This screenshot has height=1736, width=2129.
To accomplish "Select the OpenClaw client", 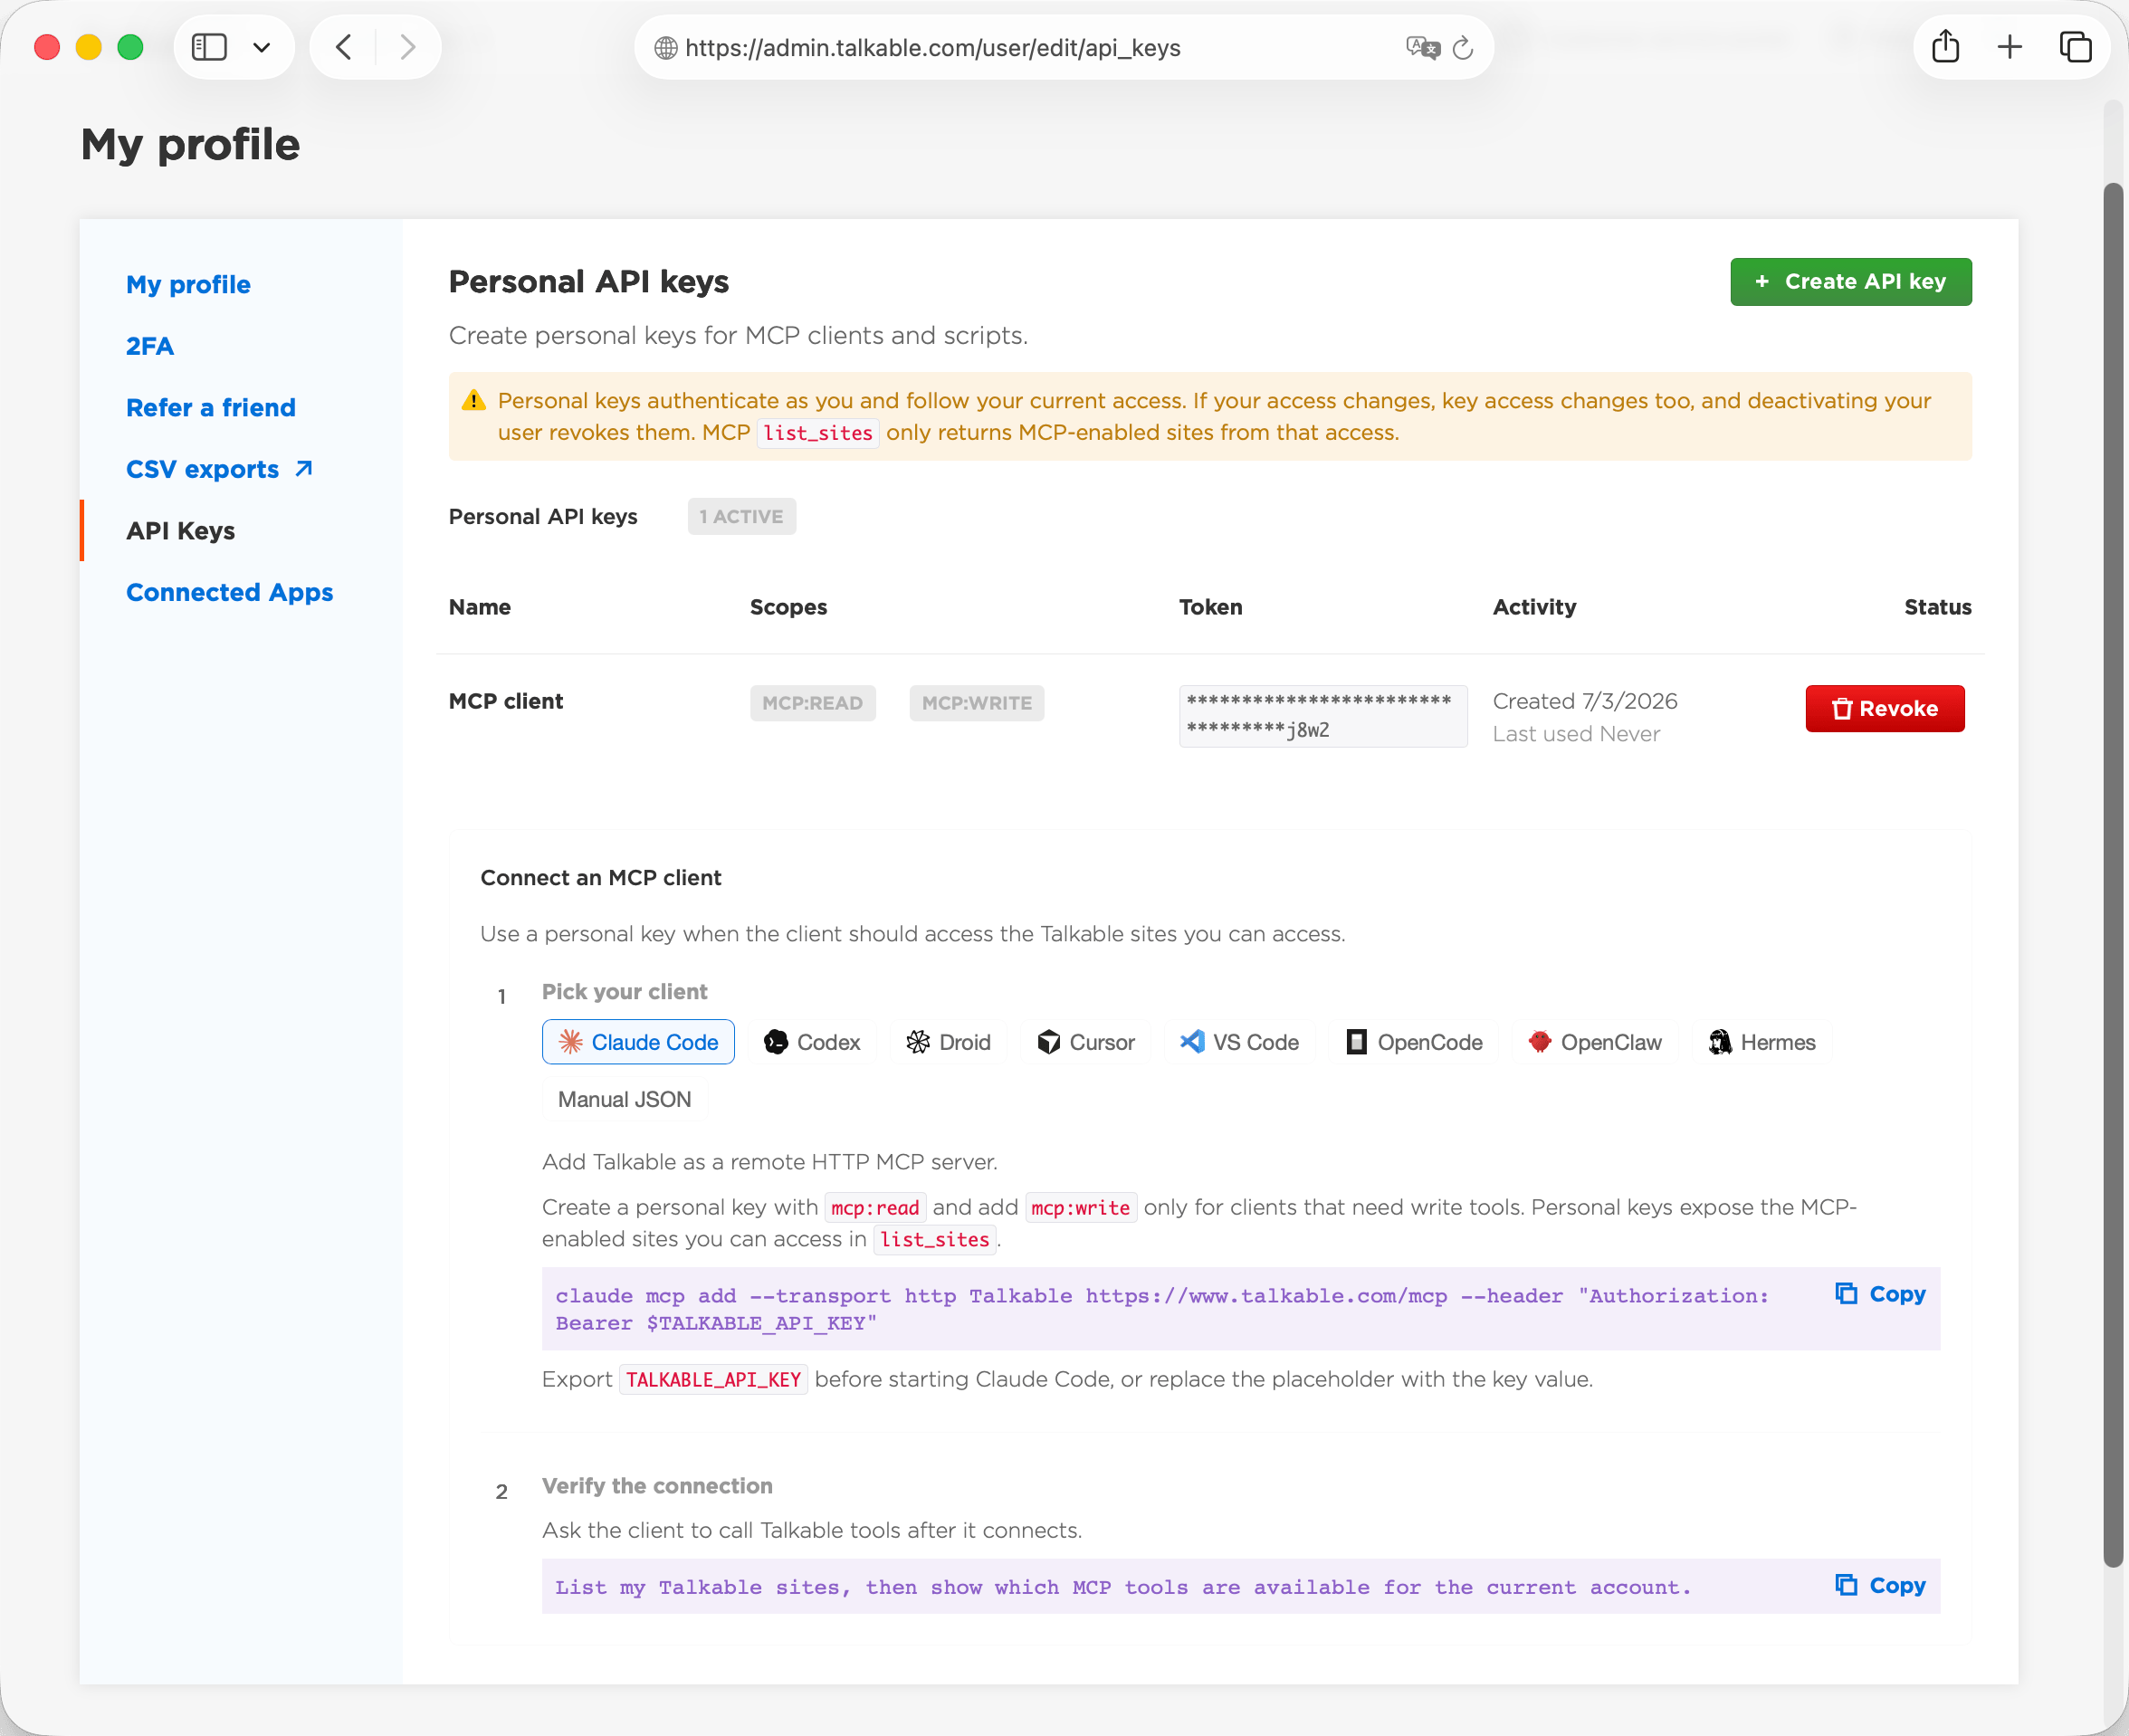I will pos(1595,1041).
